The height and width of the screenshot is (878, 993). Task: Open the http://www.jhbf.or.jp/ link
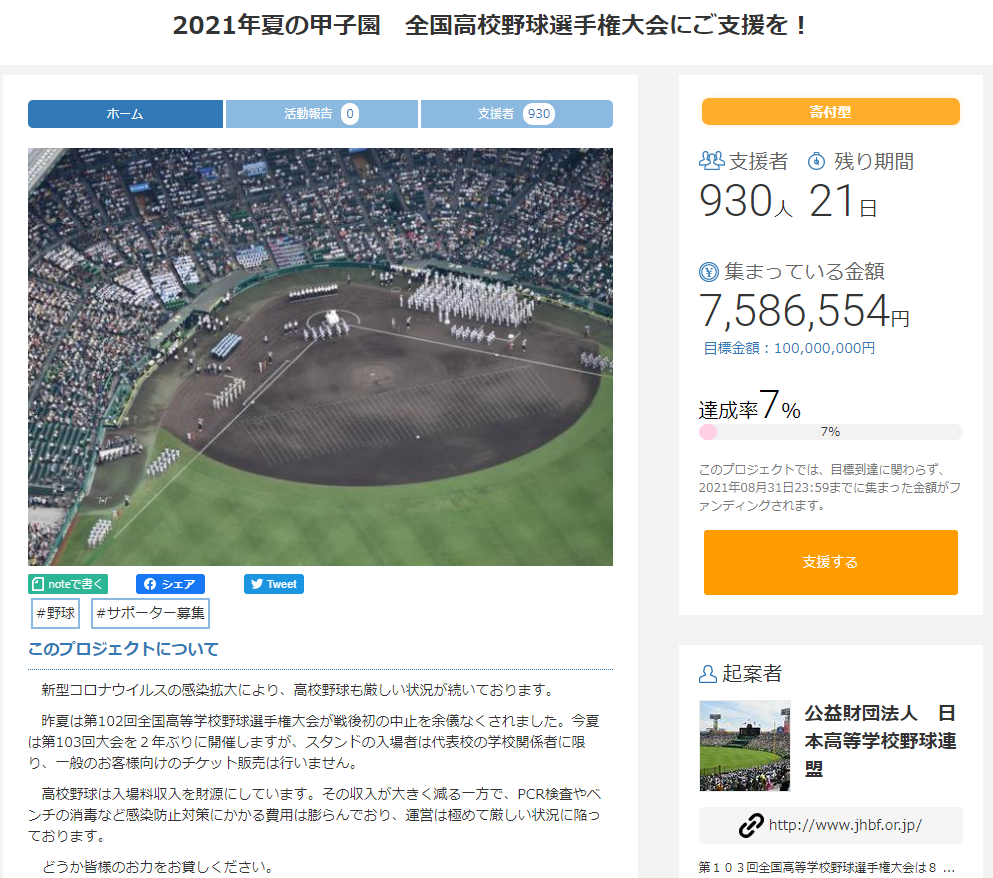coord(845,825)
